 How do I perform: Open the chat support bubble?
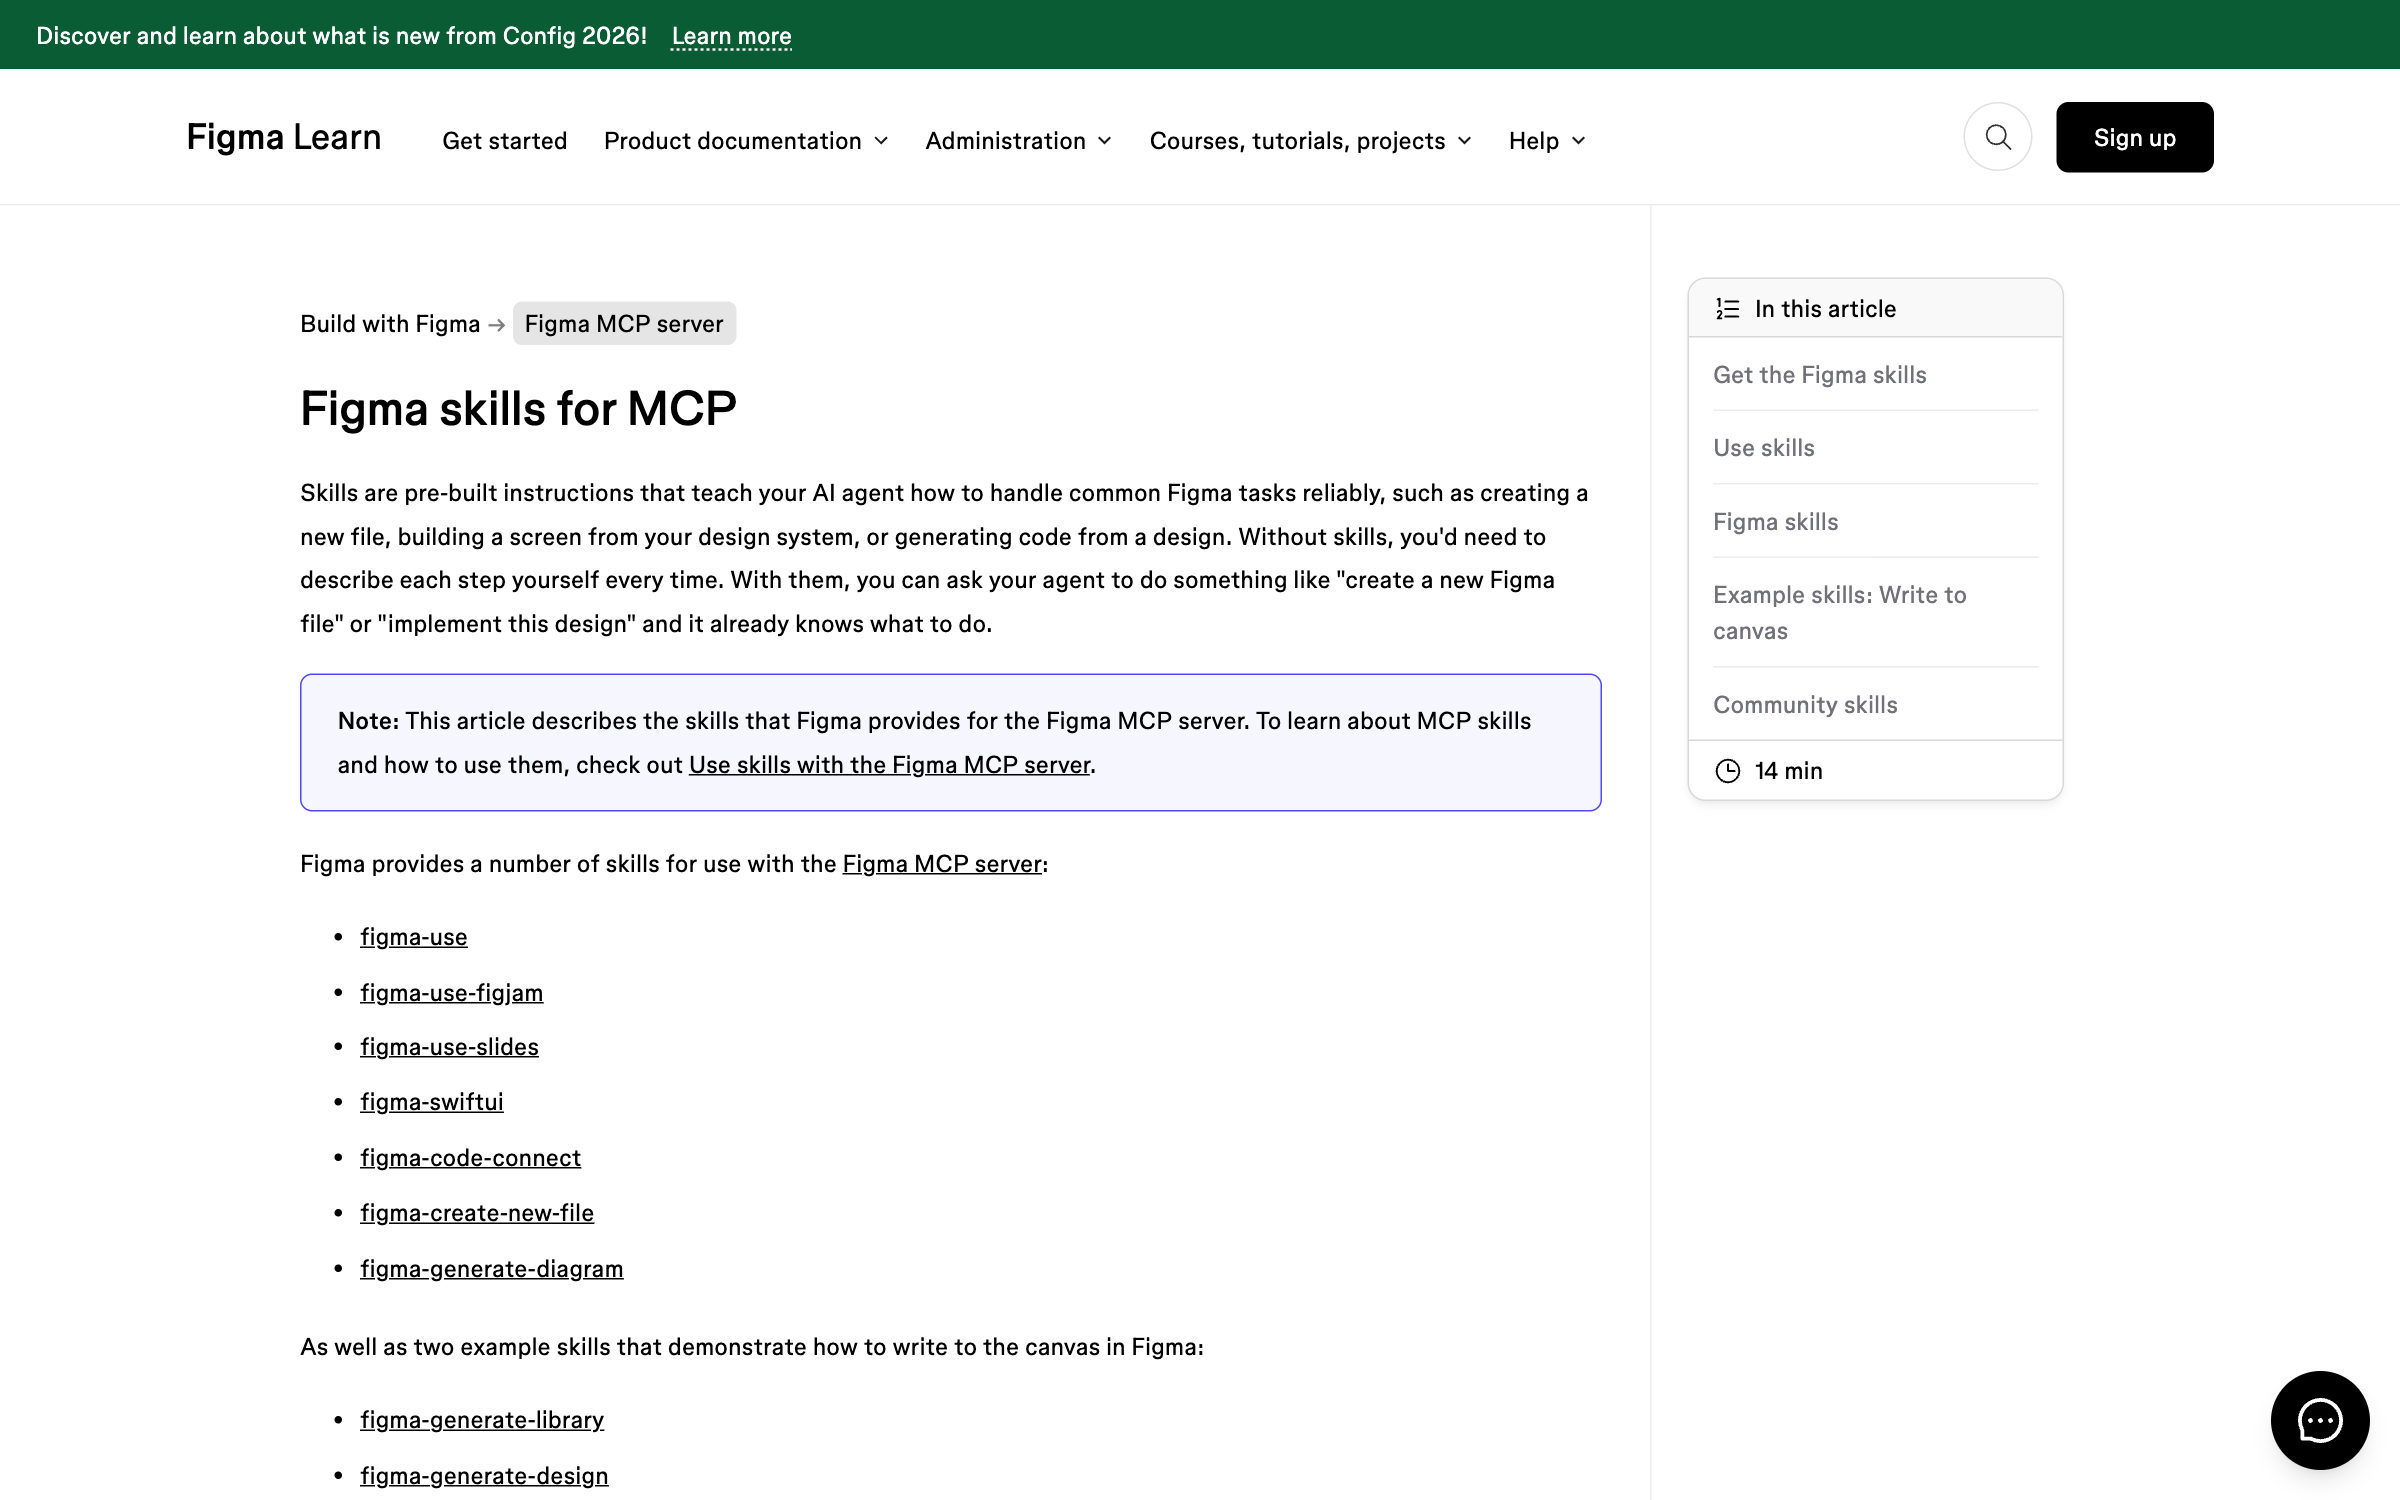coord(2319,1420)
